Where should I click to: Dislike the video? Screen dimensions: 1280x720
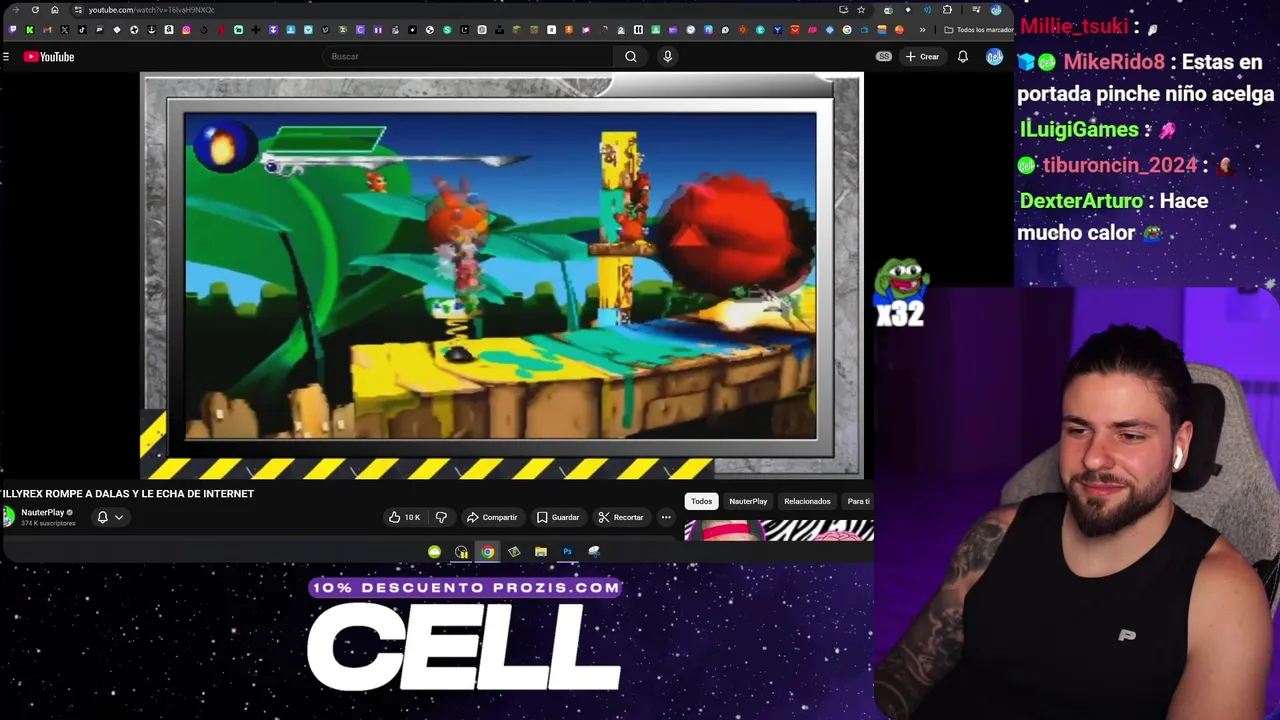(x=441, y=517)
